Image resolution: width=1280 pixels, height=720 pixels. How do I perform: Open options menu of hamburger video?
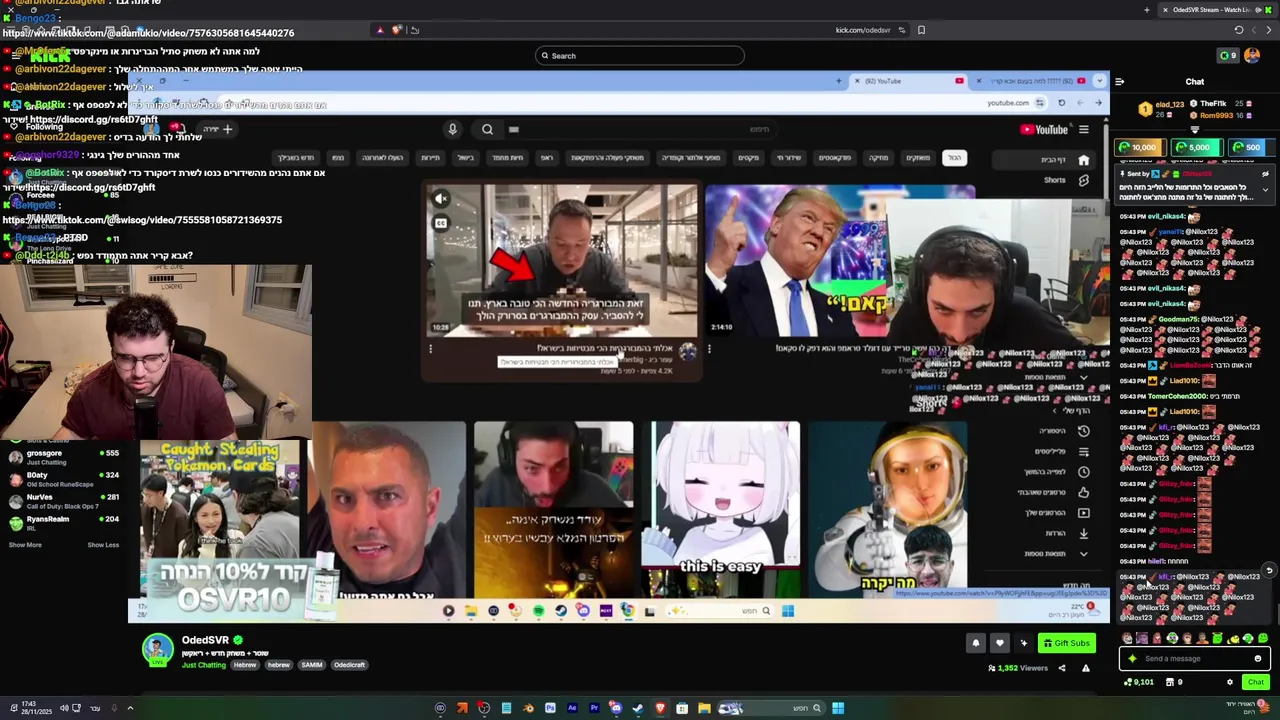click(431, 349)
